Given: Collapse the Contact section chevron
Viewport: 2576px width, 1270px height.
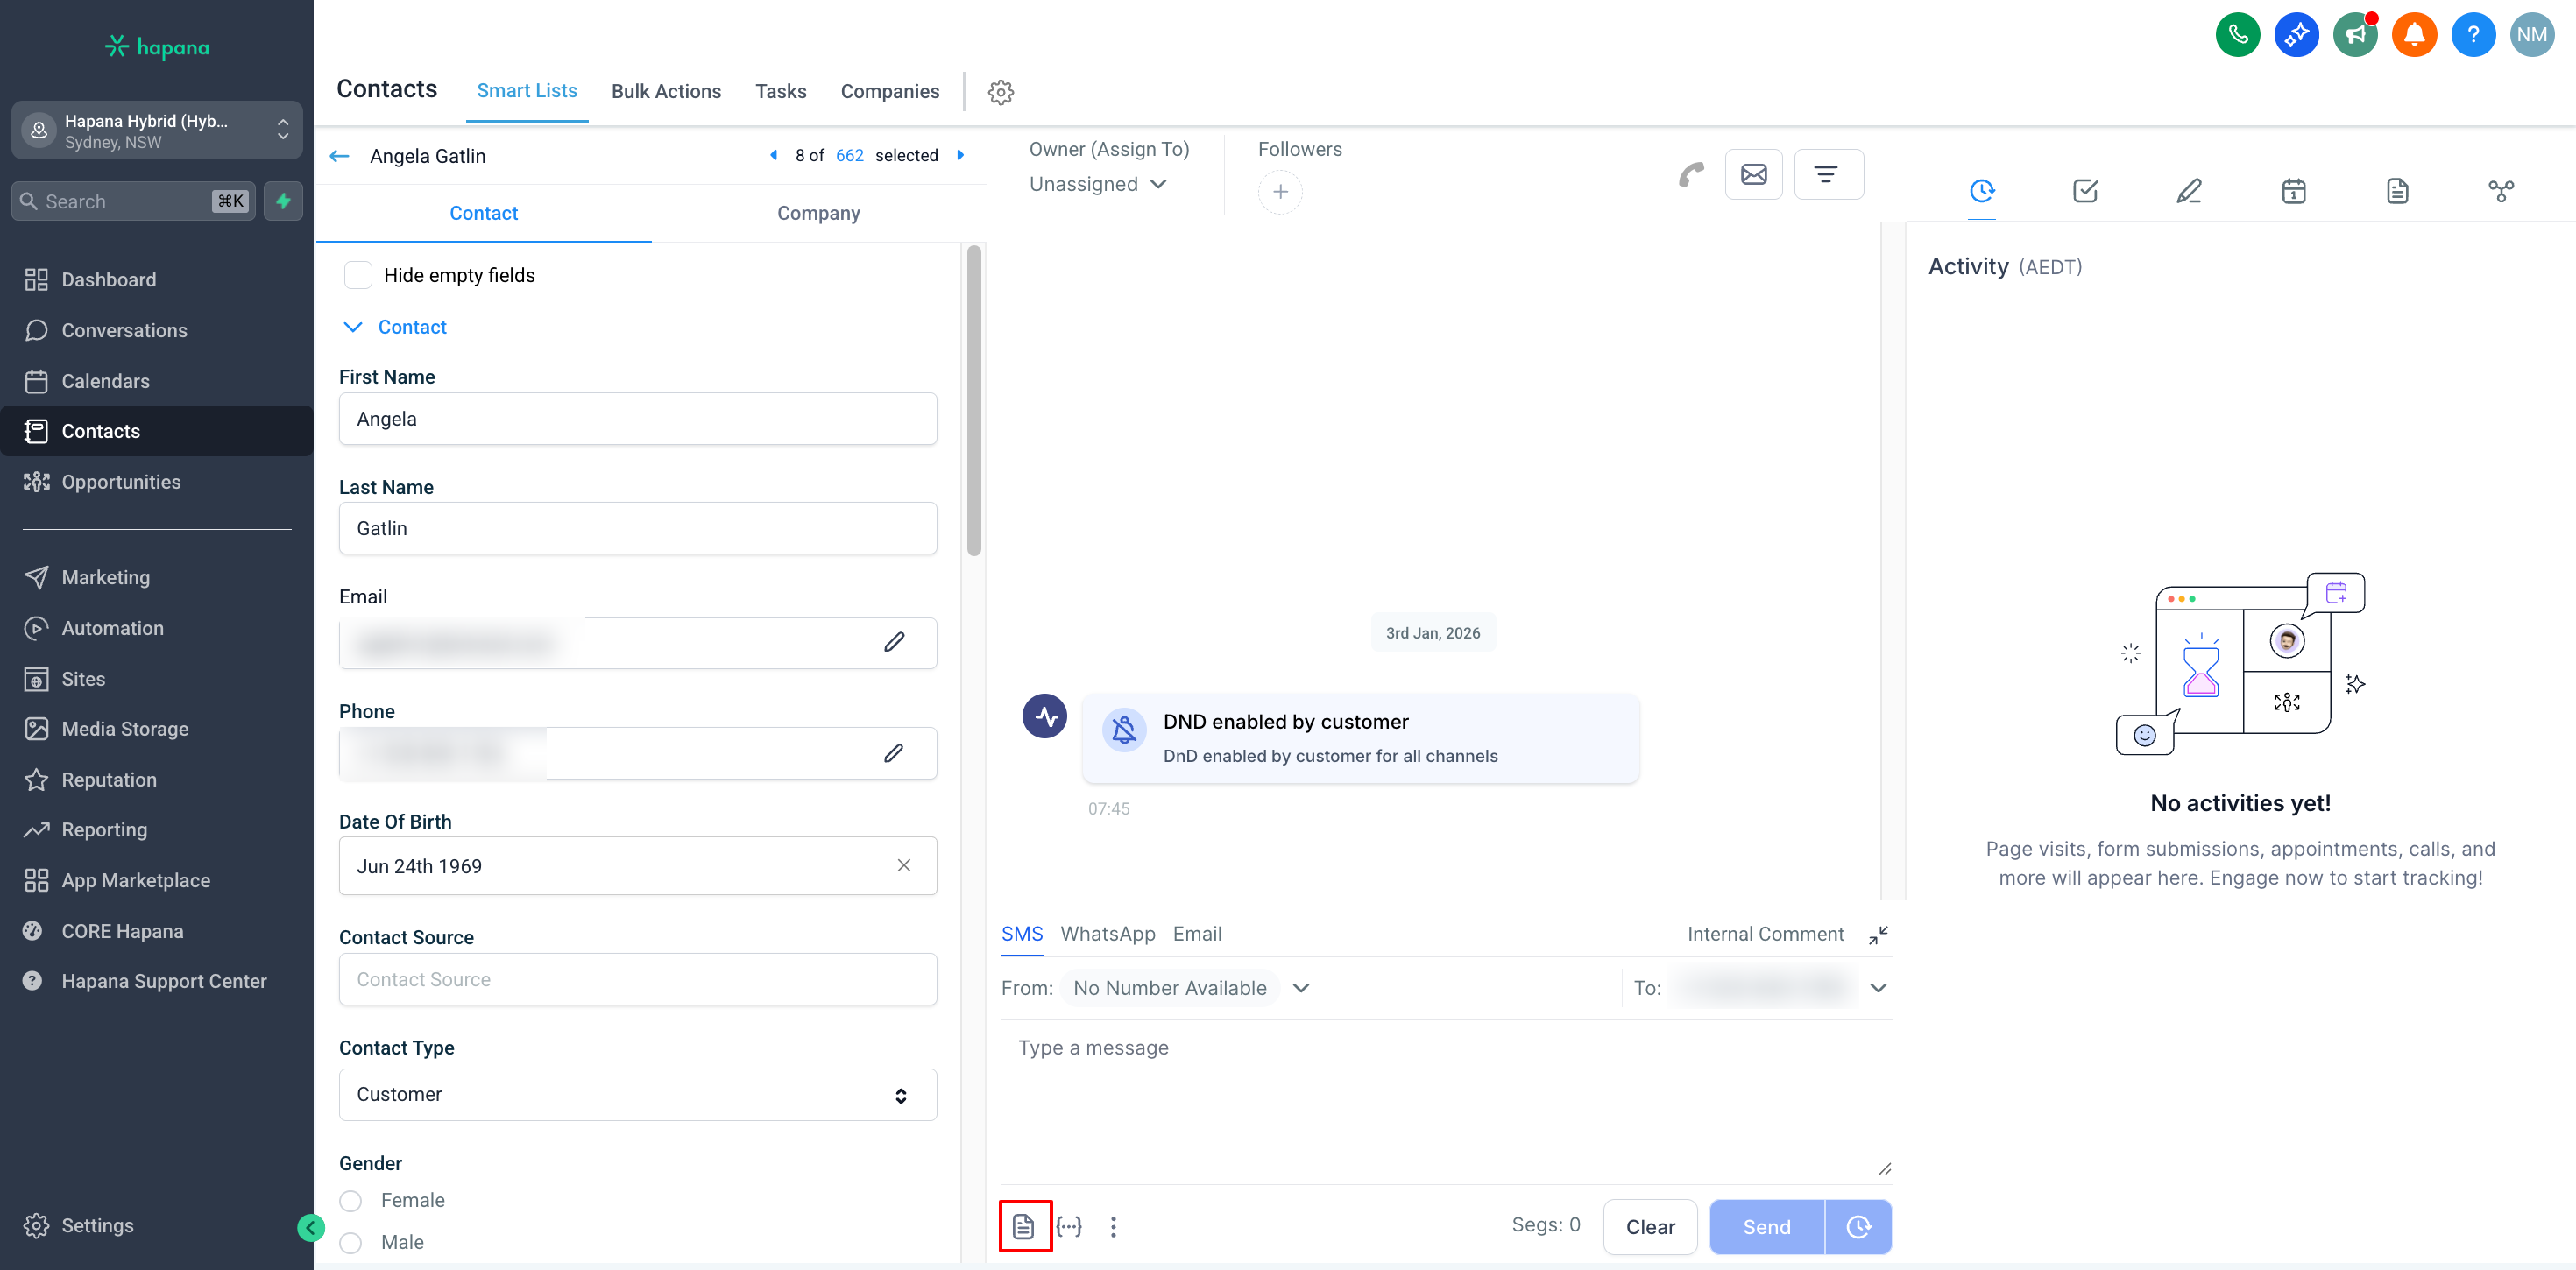Looking at the screenshot, I should coord(353,327).
